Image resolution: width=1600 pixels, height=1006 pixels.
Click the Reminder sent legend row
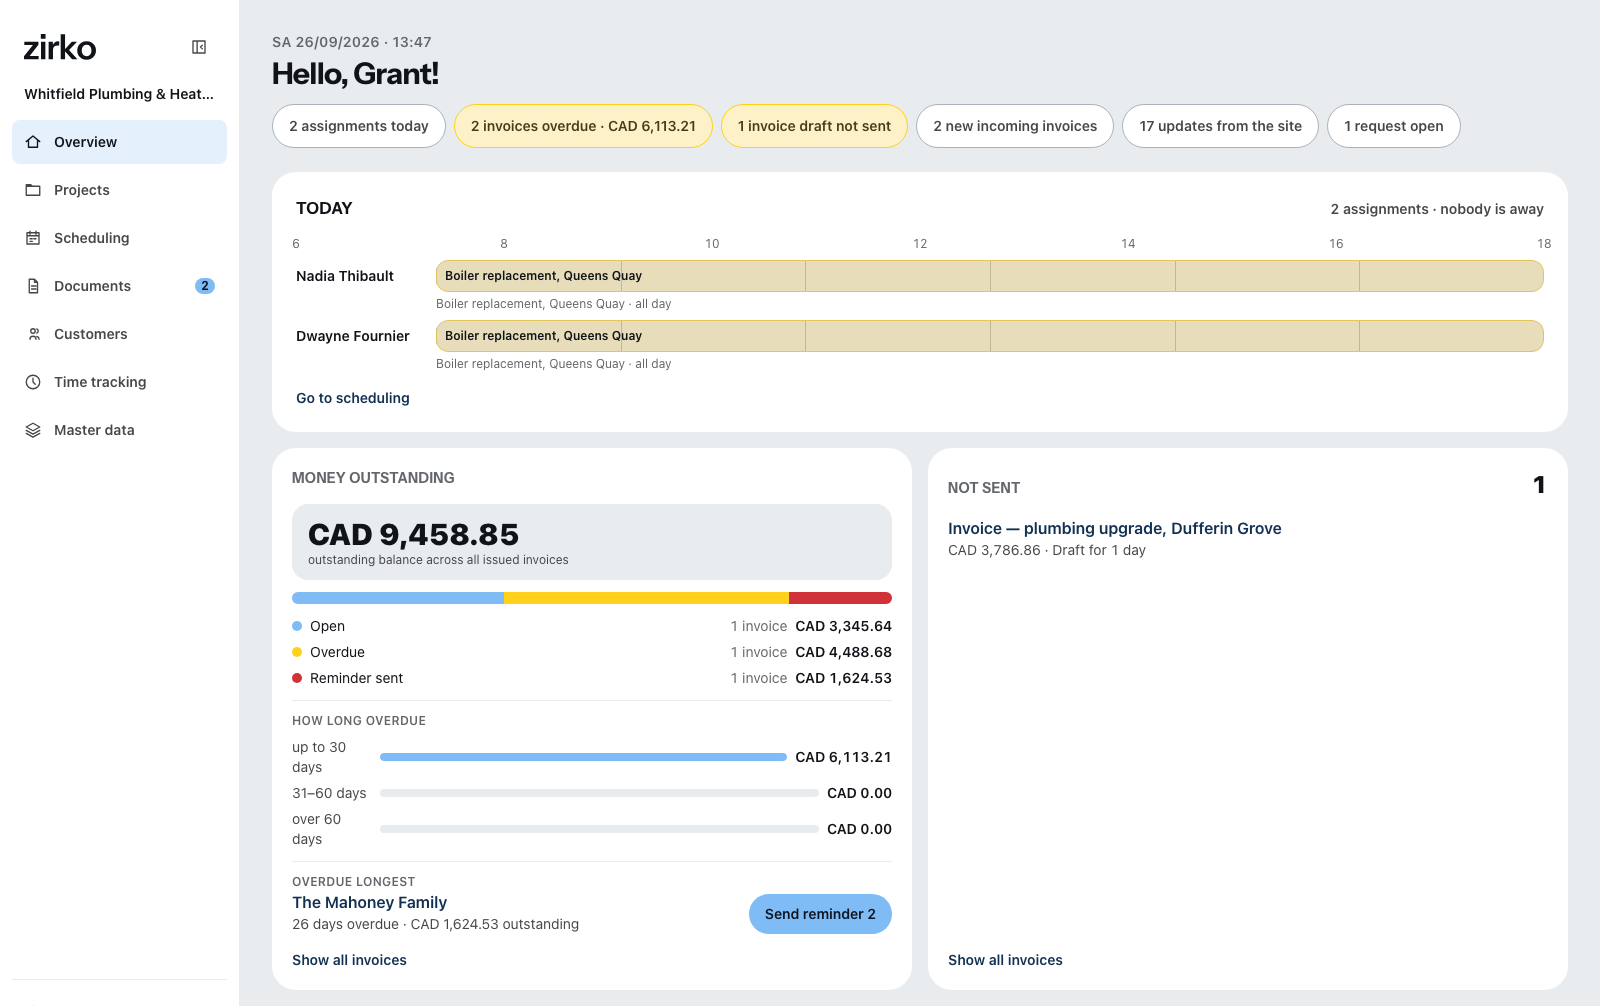592,678
